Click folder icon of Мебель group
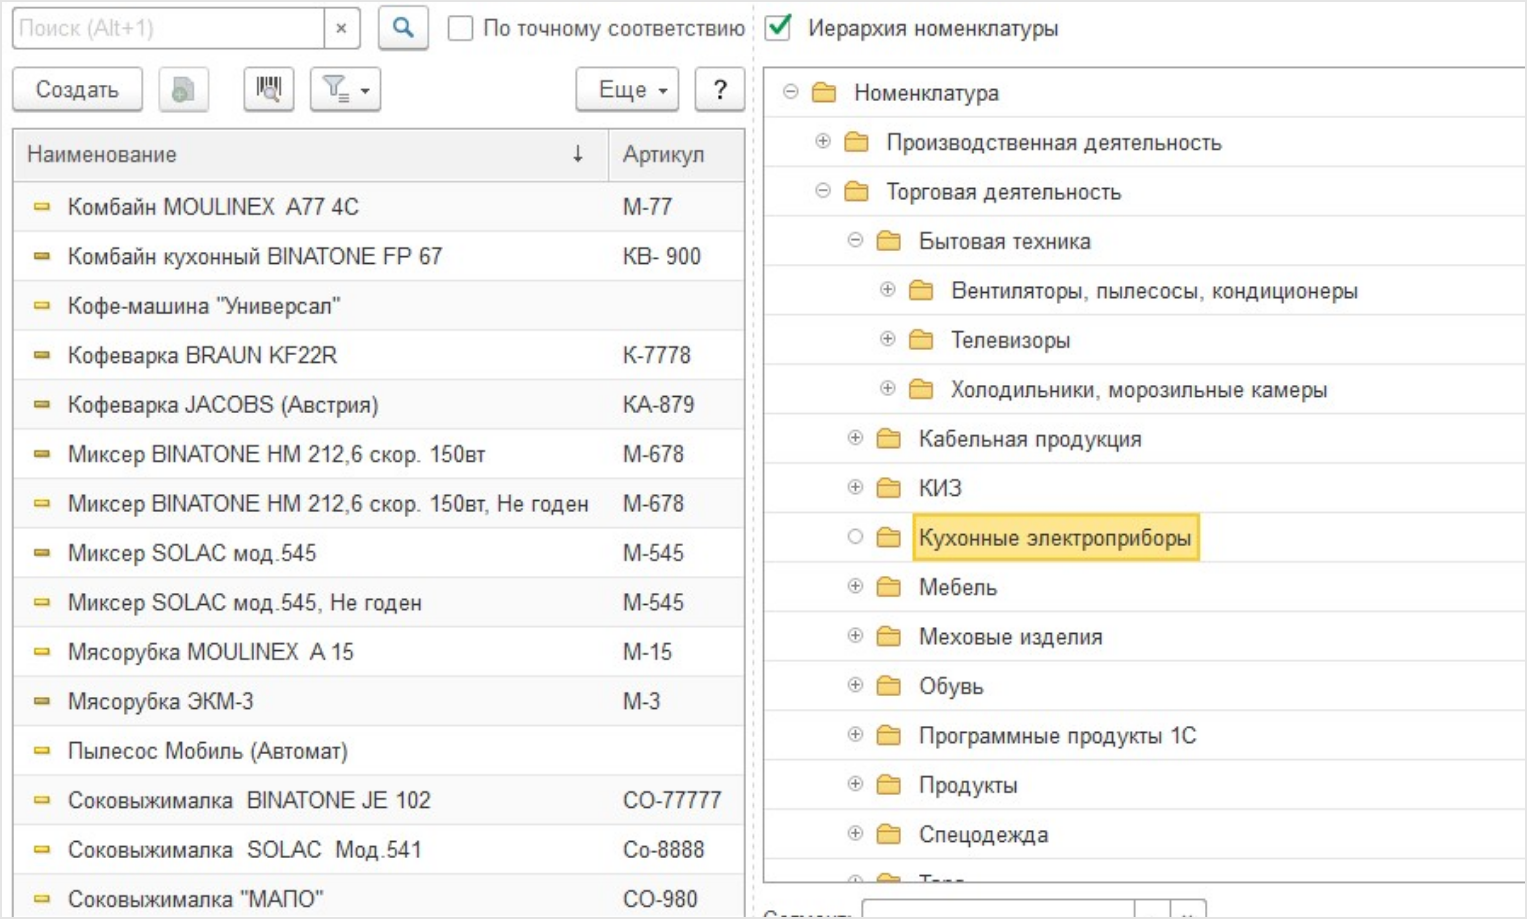This screenshot has height=919, width=1527. coord(889,587)
